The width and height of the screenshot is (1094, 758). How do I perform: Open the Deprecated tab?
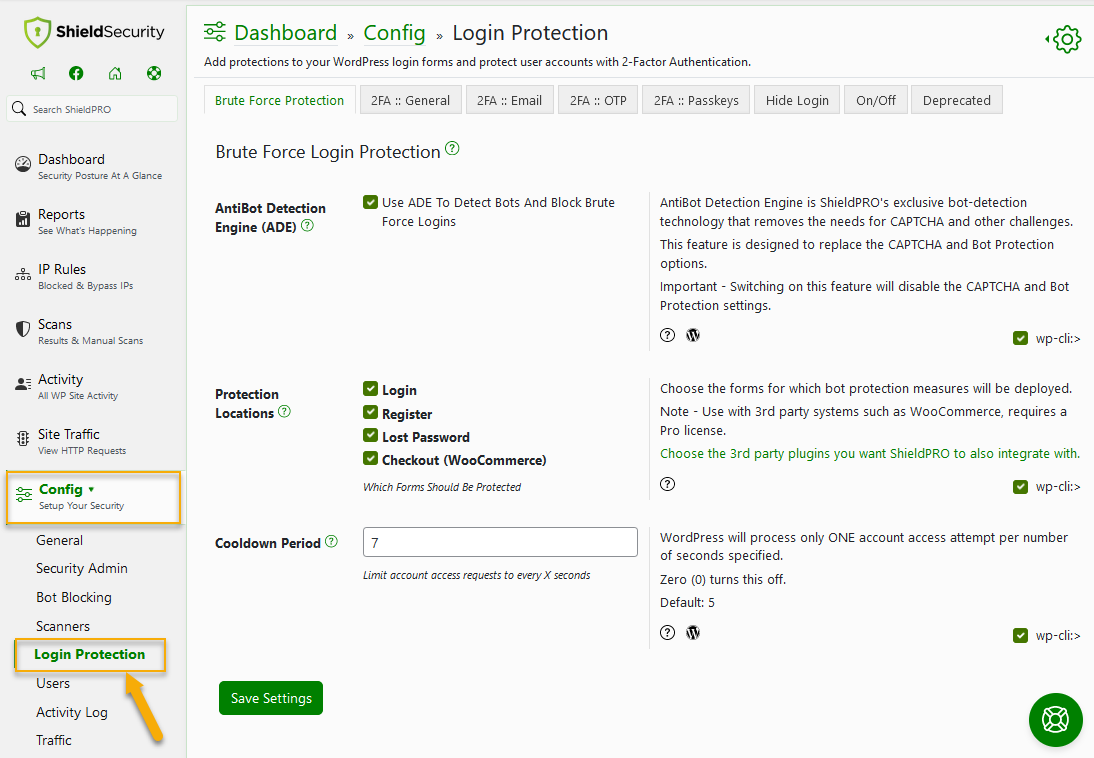[957, 101]
